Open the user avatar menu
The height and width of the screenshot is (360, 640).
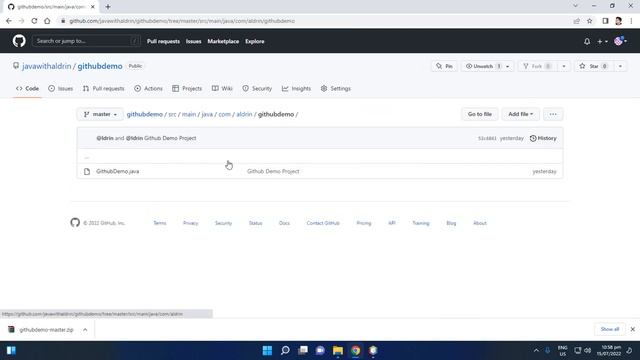[620, 41]
